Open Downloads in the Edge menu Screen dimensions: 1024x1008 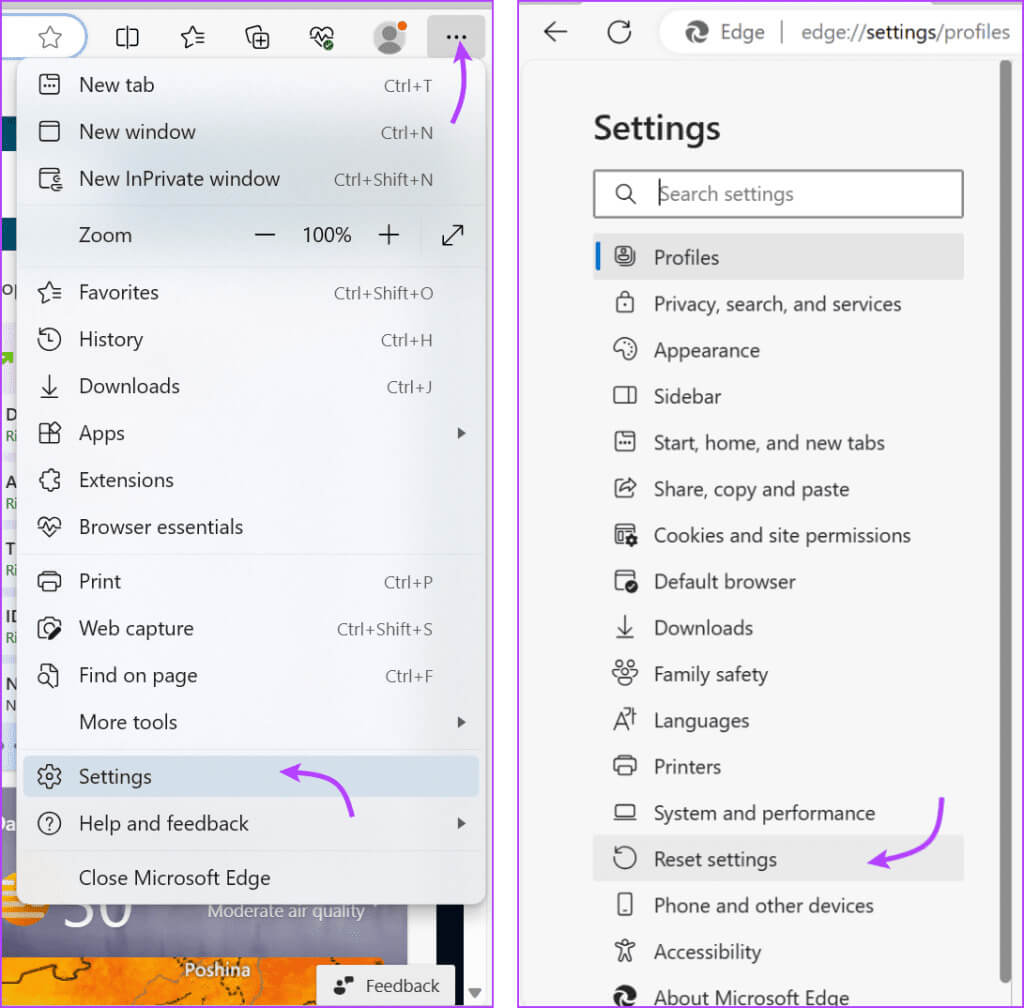click(x=251, y=386)
